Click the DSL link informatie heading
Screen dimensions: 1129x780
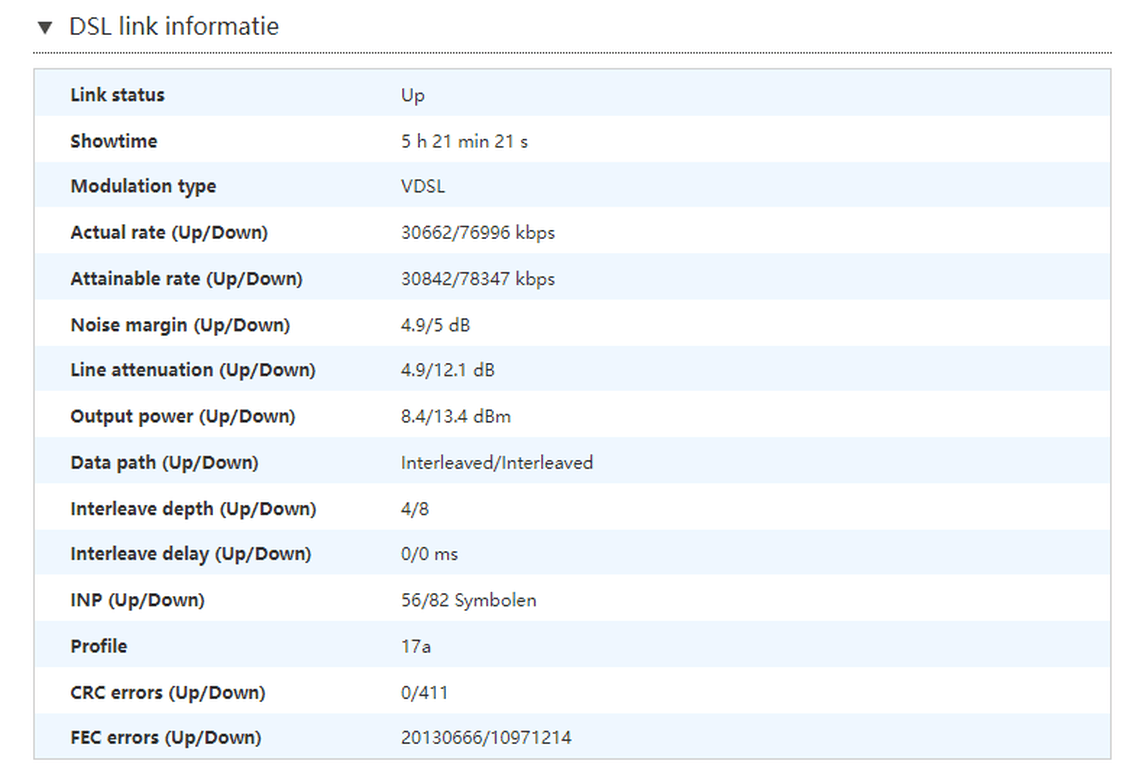tap(173, 27)
